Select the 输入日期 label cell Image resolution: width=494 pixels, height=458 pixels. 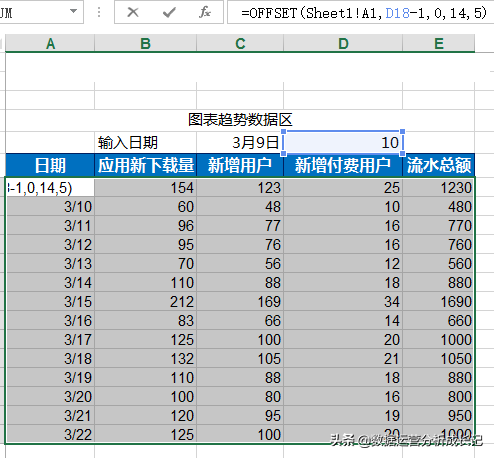pos(145,143)
